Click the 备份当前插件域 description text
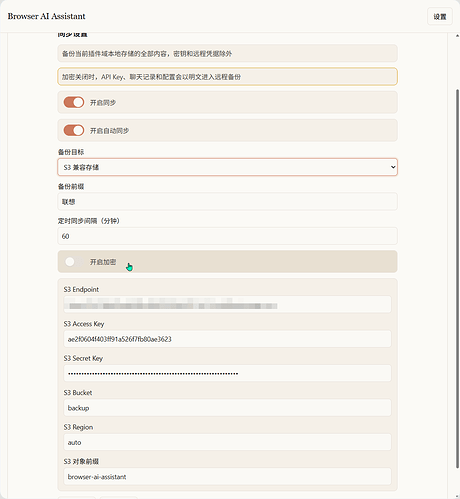This screenshot has width=460, height=499. (147, 53)
